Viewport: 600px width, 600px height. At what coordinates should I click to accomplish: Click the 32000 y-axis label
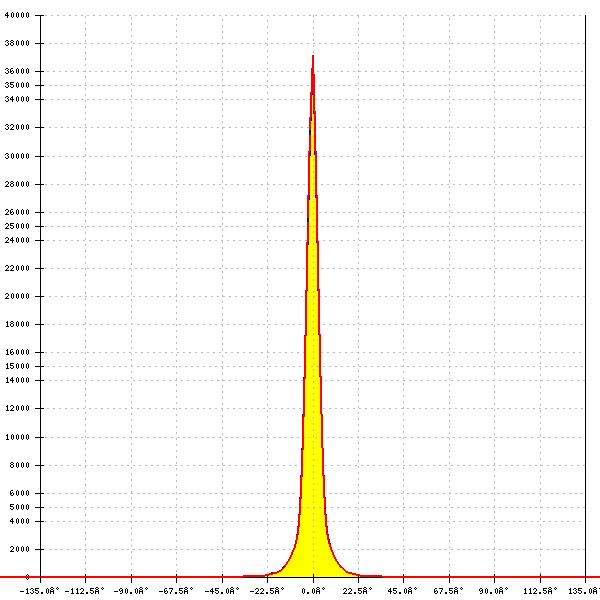(x=17, y=127)
